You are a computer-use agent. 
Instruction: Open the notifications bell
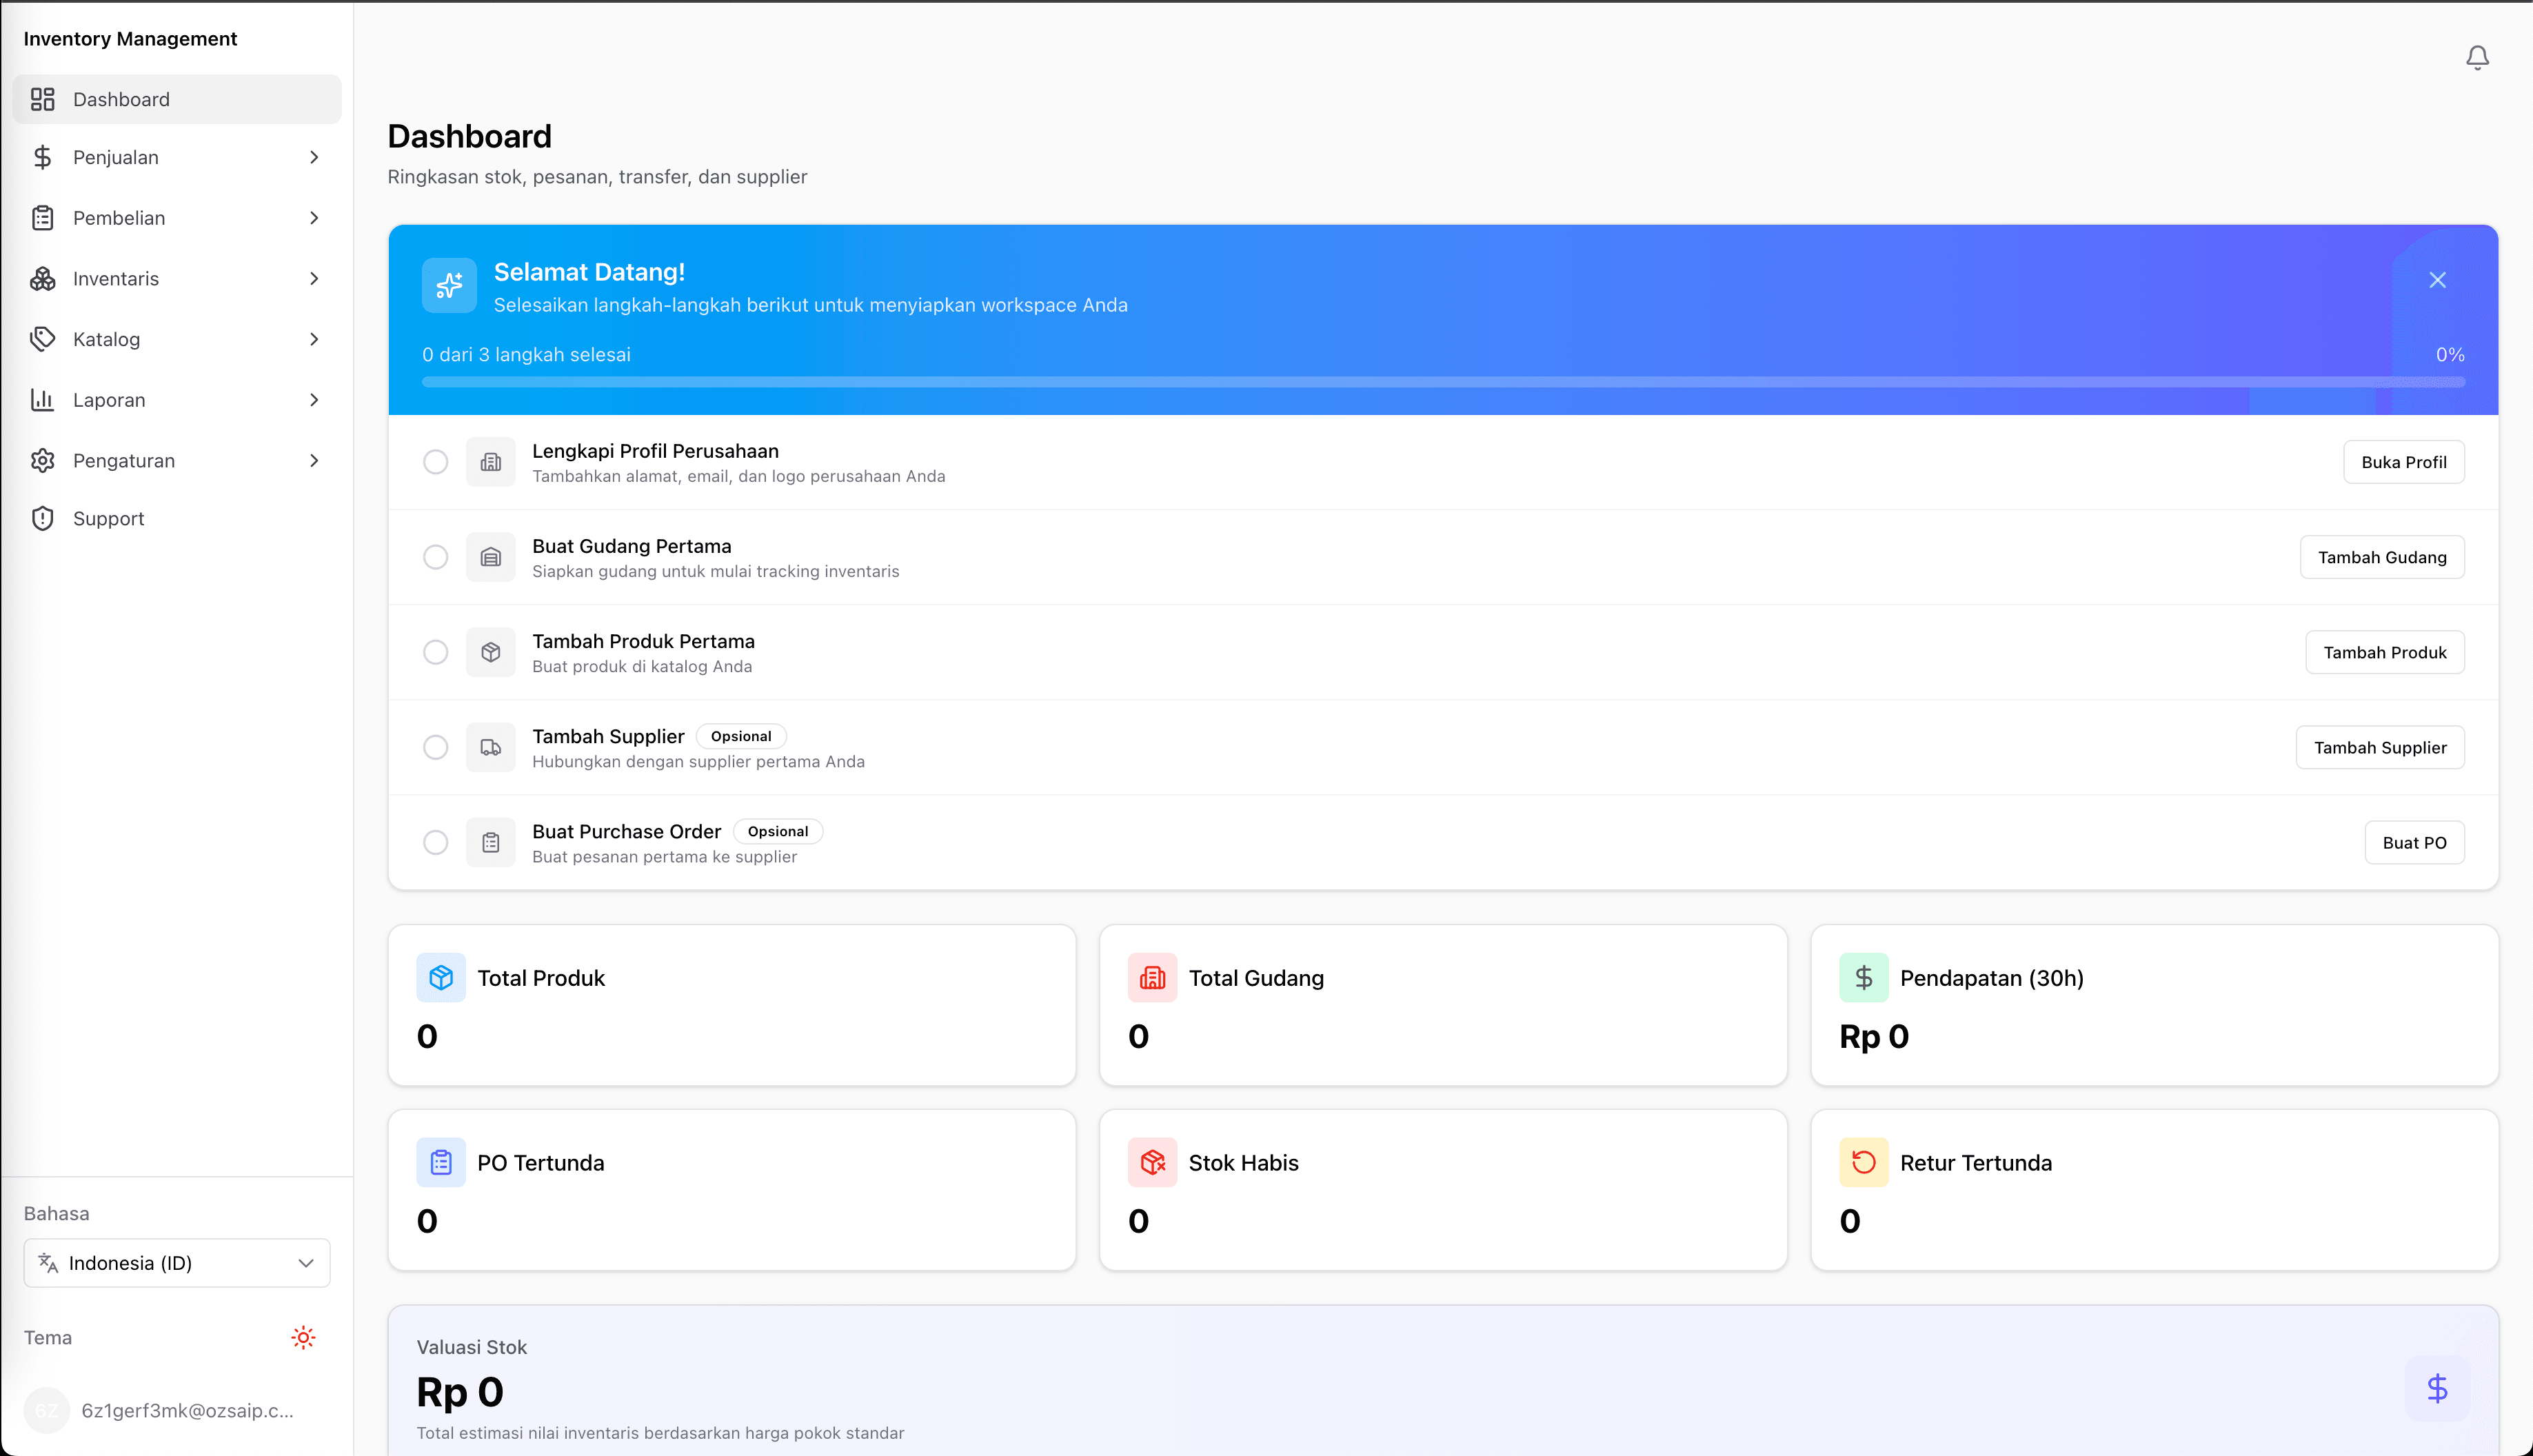click(2477, 58)
